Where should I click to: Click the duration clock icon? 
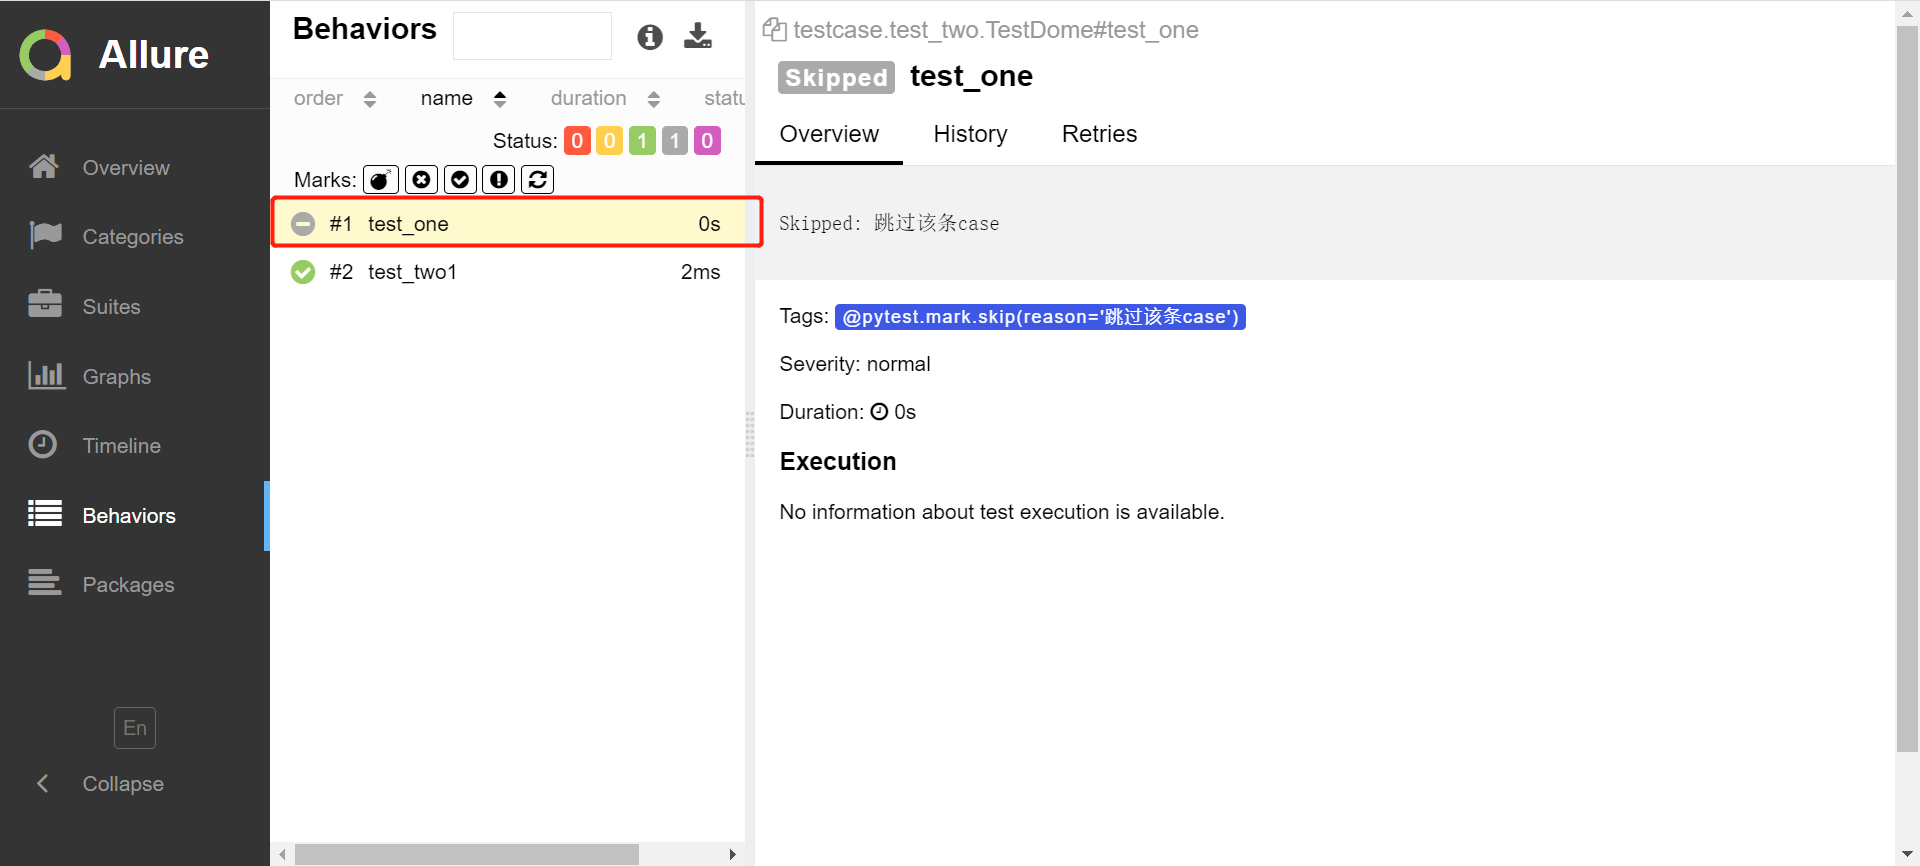coord(879,412)
